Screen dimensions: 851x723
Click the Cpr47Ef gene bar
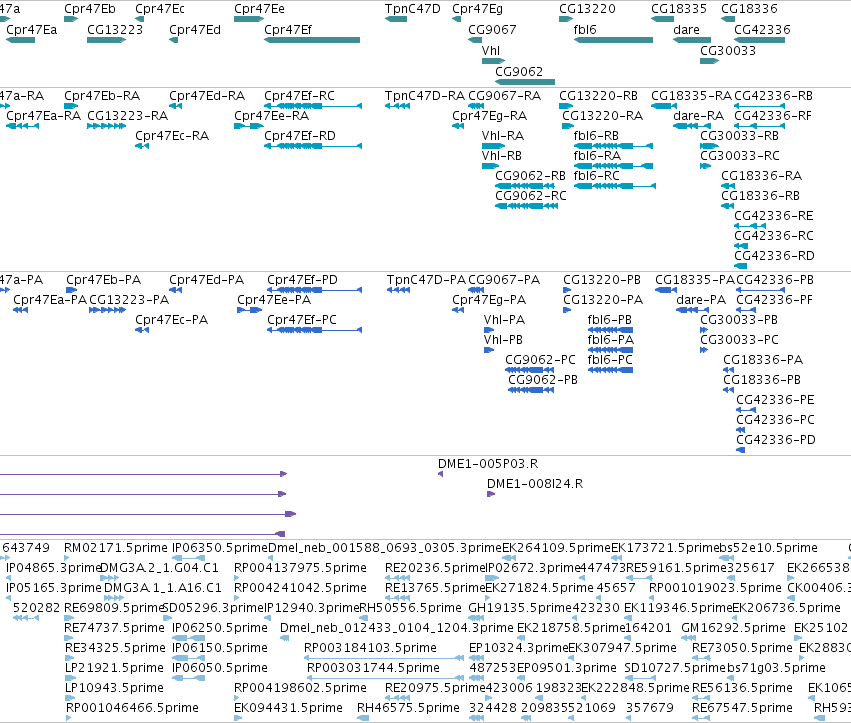(x=312, y=40)
